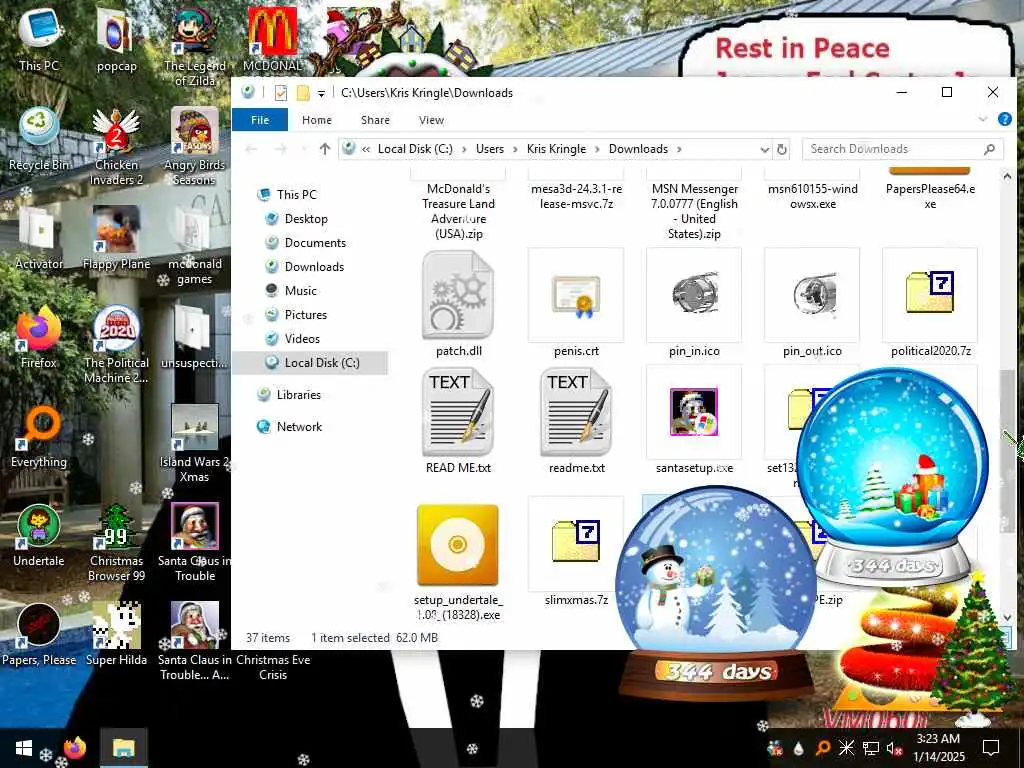Click the taskbar clock showing 3:23 AM
Screen dimensions: 1024x768
click(x=938, y=748)
